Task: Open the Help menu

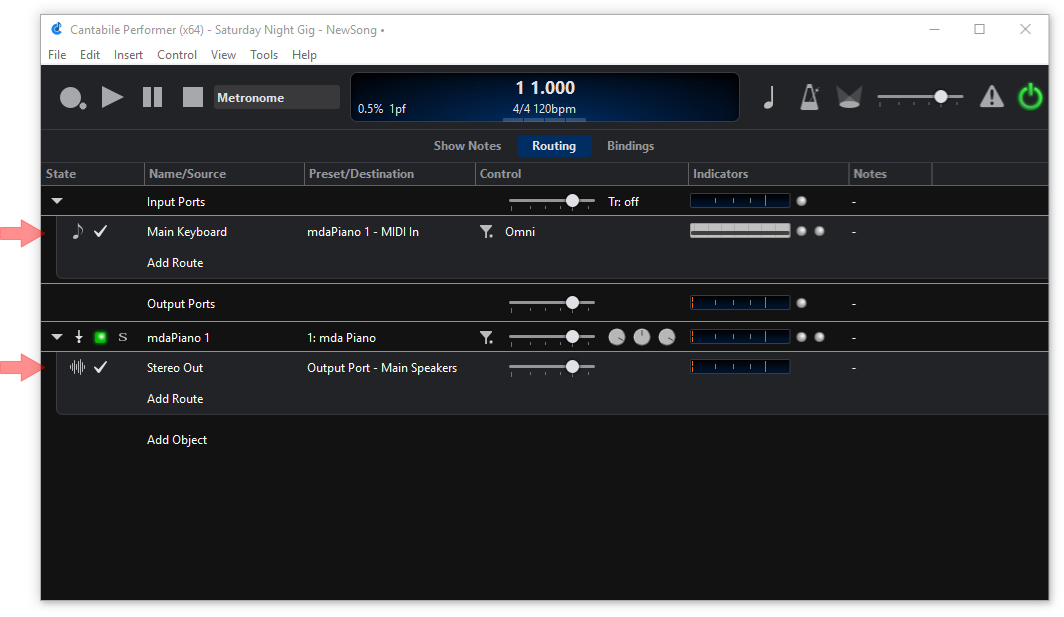Action: point(304,55)
